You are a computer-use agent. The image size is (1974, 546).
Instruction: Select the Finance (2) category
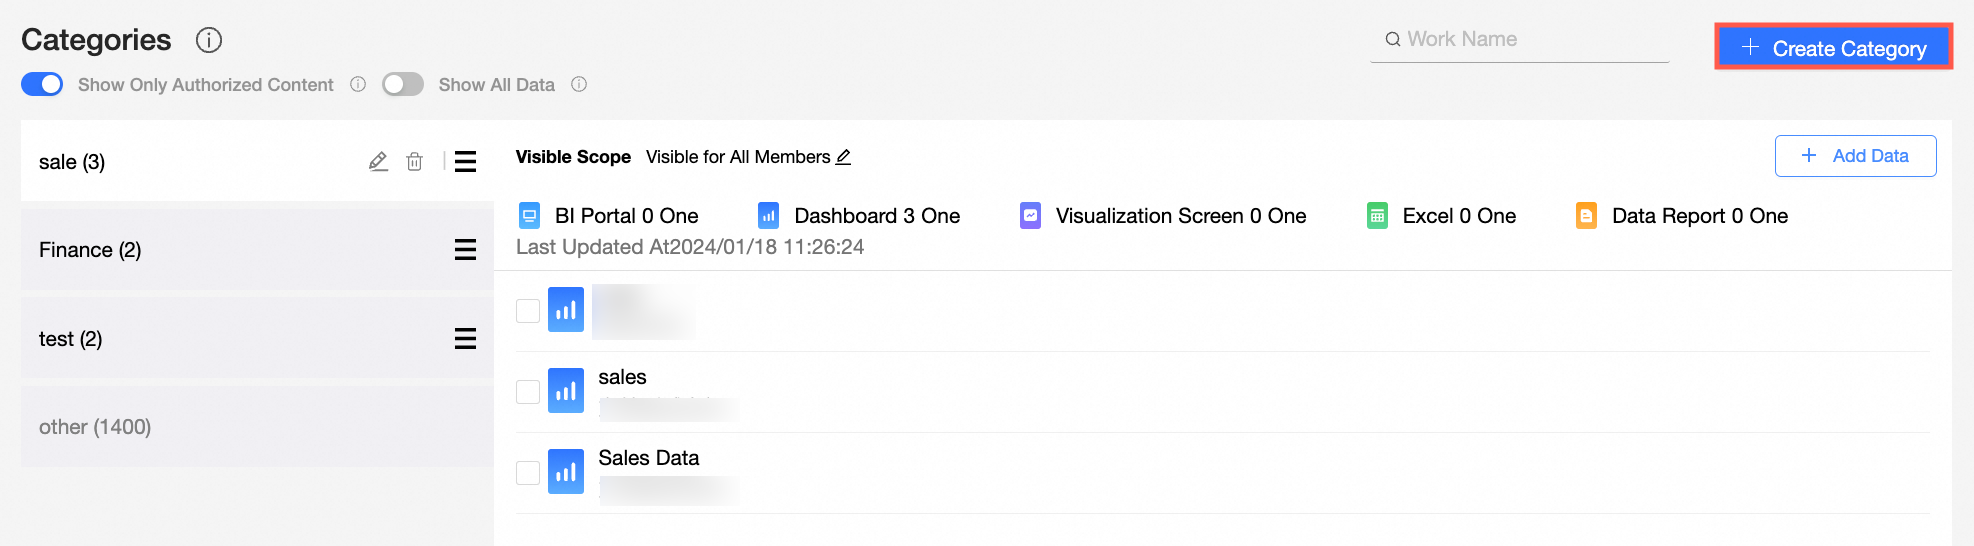[x=257, y=249]
